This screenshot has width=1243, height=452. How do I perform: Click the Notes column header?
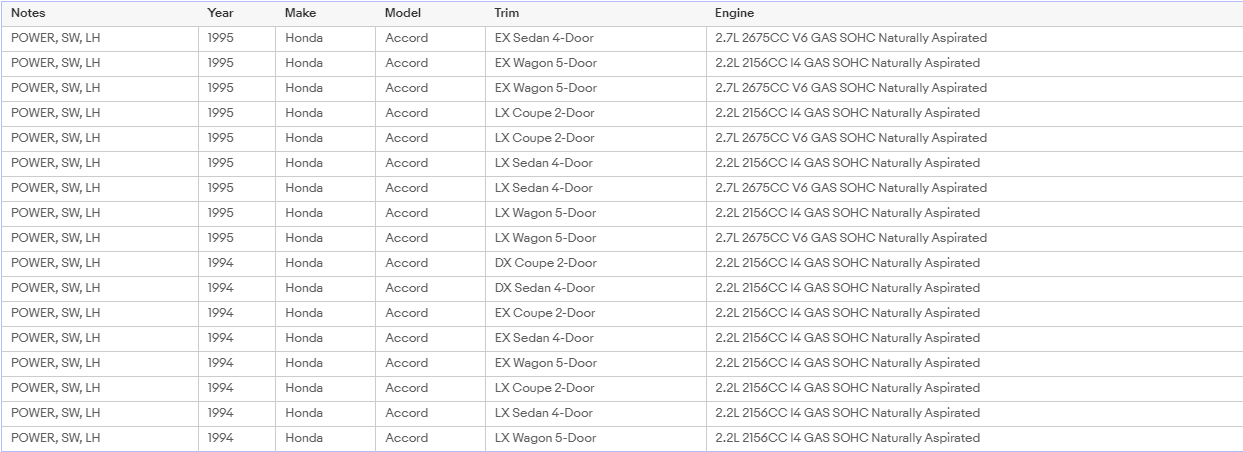pyautogui.click(x=99, y=13)
